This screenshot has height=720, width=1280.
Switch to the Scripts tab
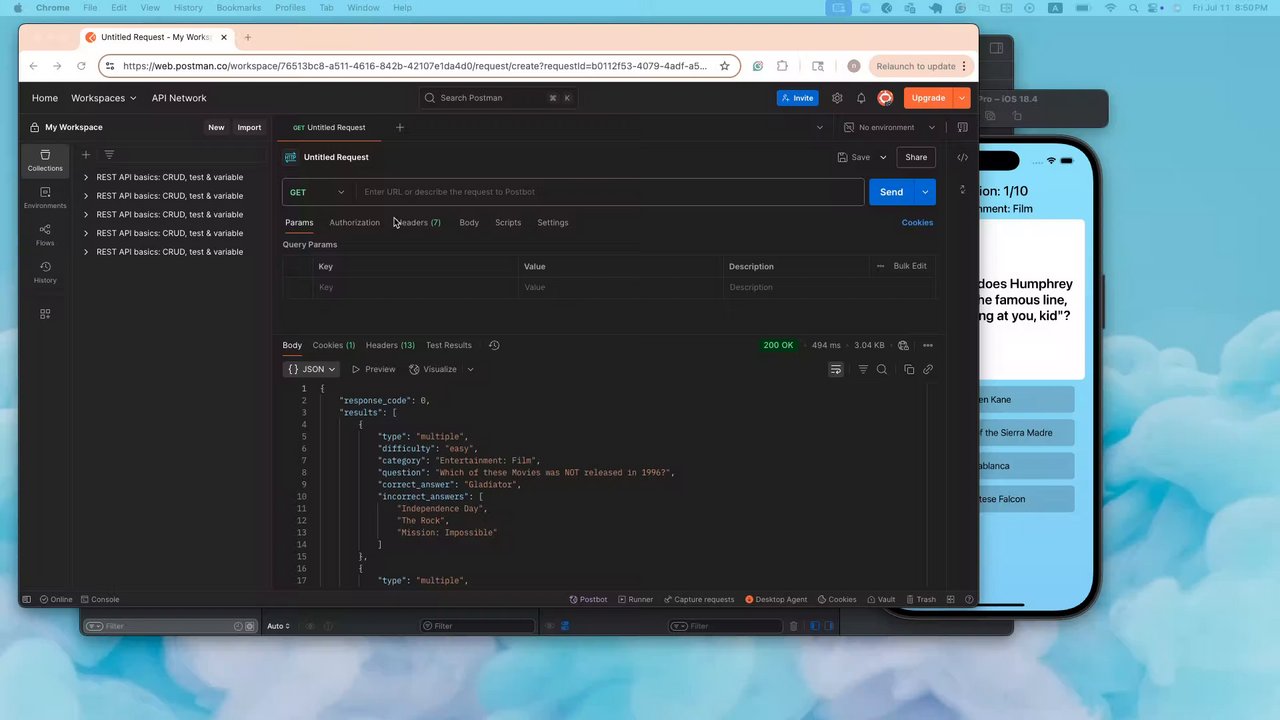click(x=508, y=222)
